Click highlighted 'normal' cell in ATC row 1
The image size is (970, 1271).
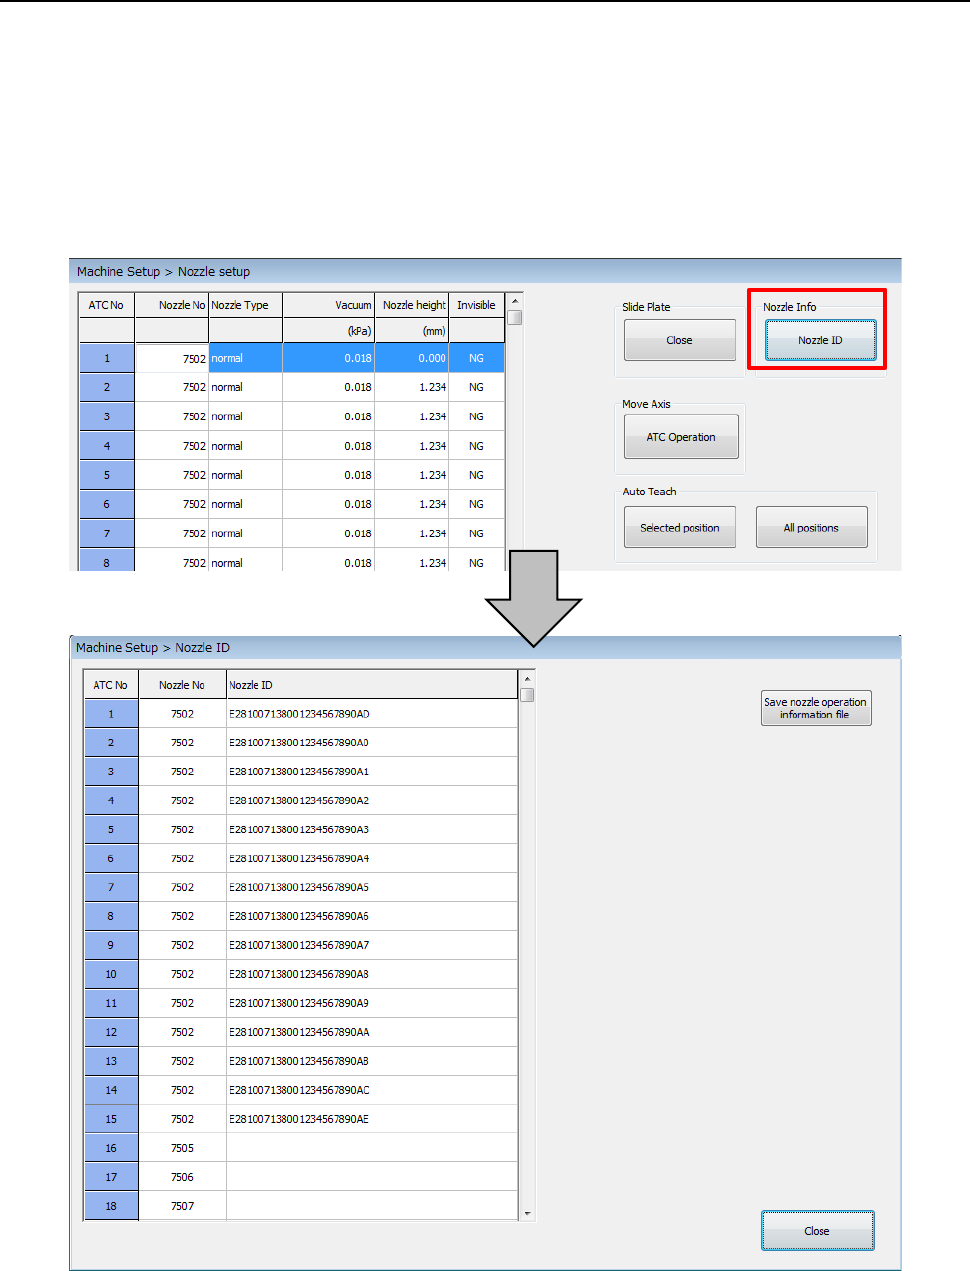[x=245, y=358]
